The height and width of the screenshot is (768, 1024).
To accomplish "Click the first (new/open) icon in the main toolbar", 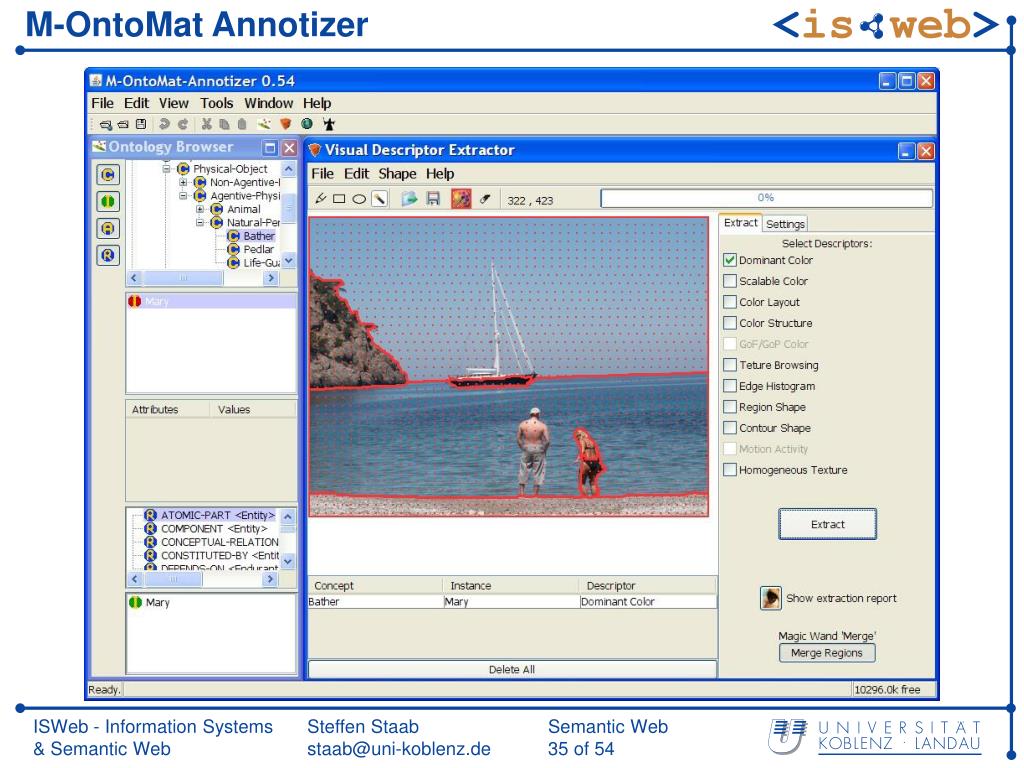I will [105, 124].
